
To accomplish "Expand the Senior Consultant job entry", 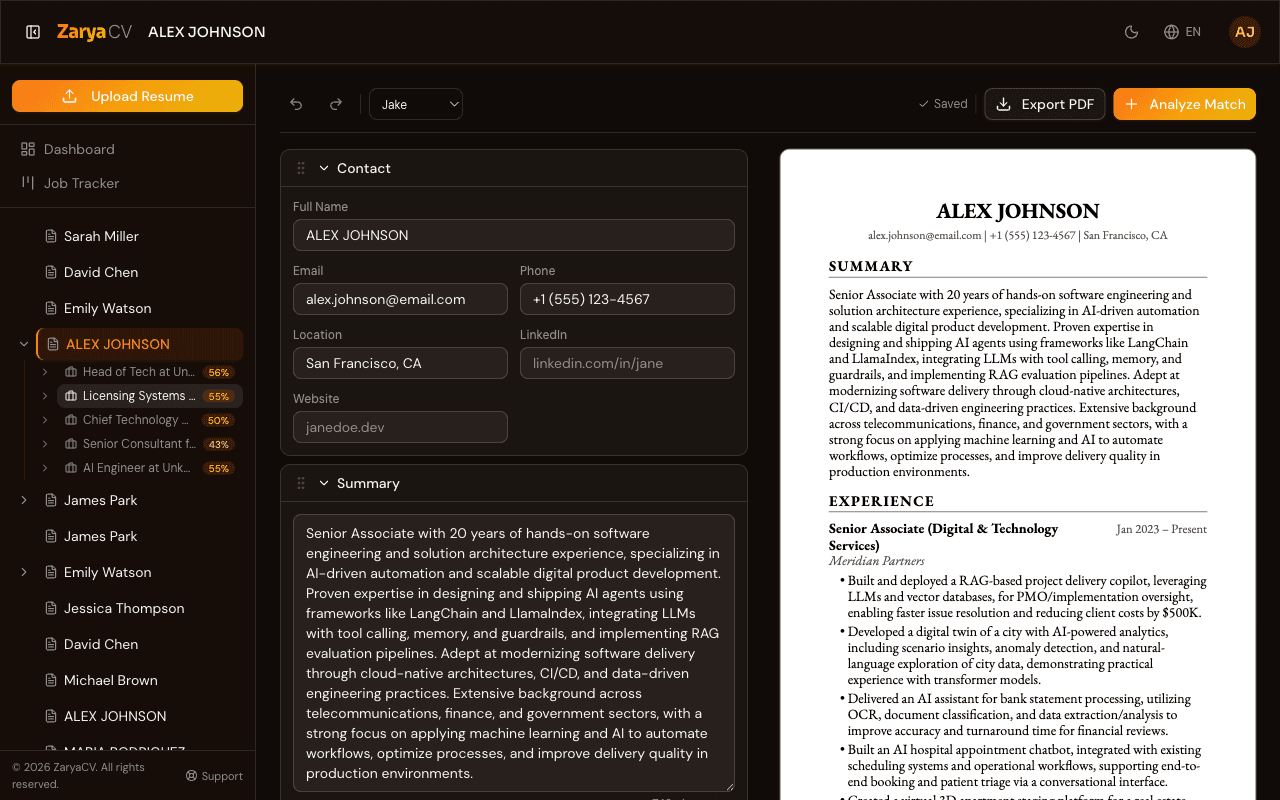I will tap(44, 443).
